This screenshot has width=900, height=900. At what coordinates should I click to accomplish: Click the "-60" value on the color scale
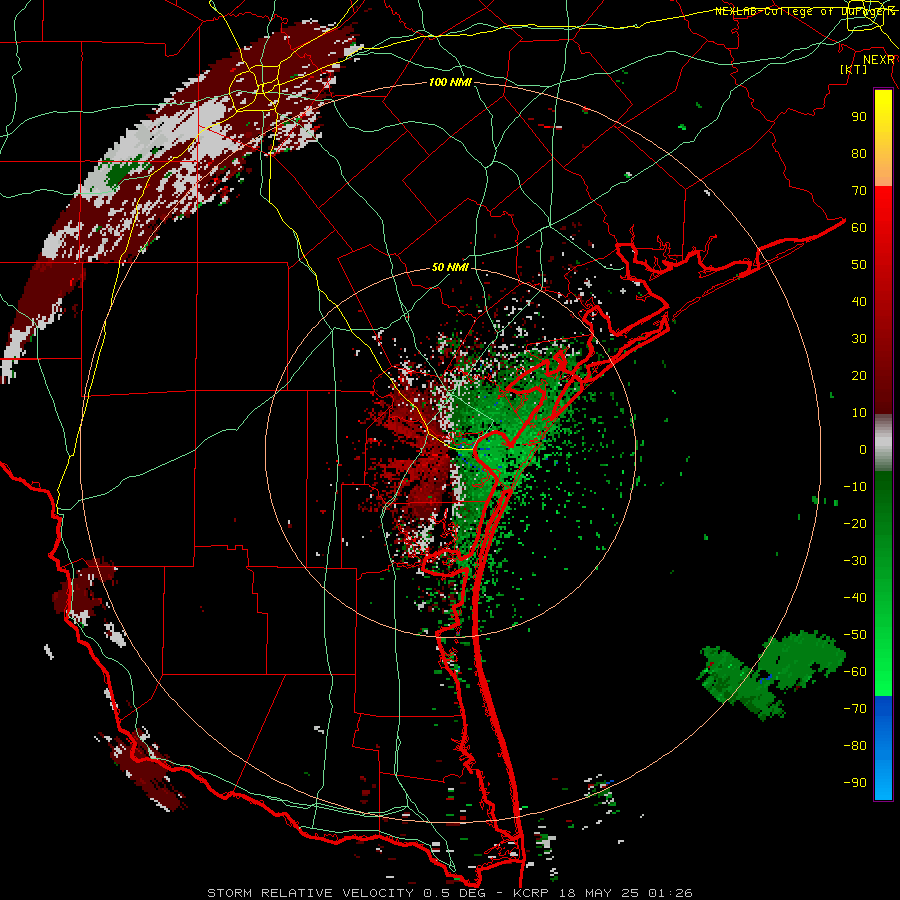tap(855, 672)
